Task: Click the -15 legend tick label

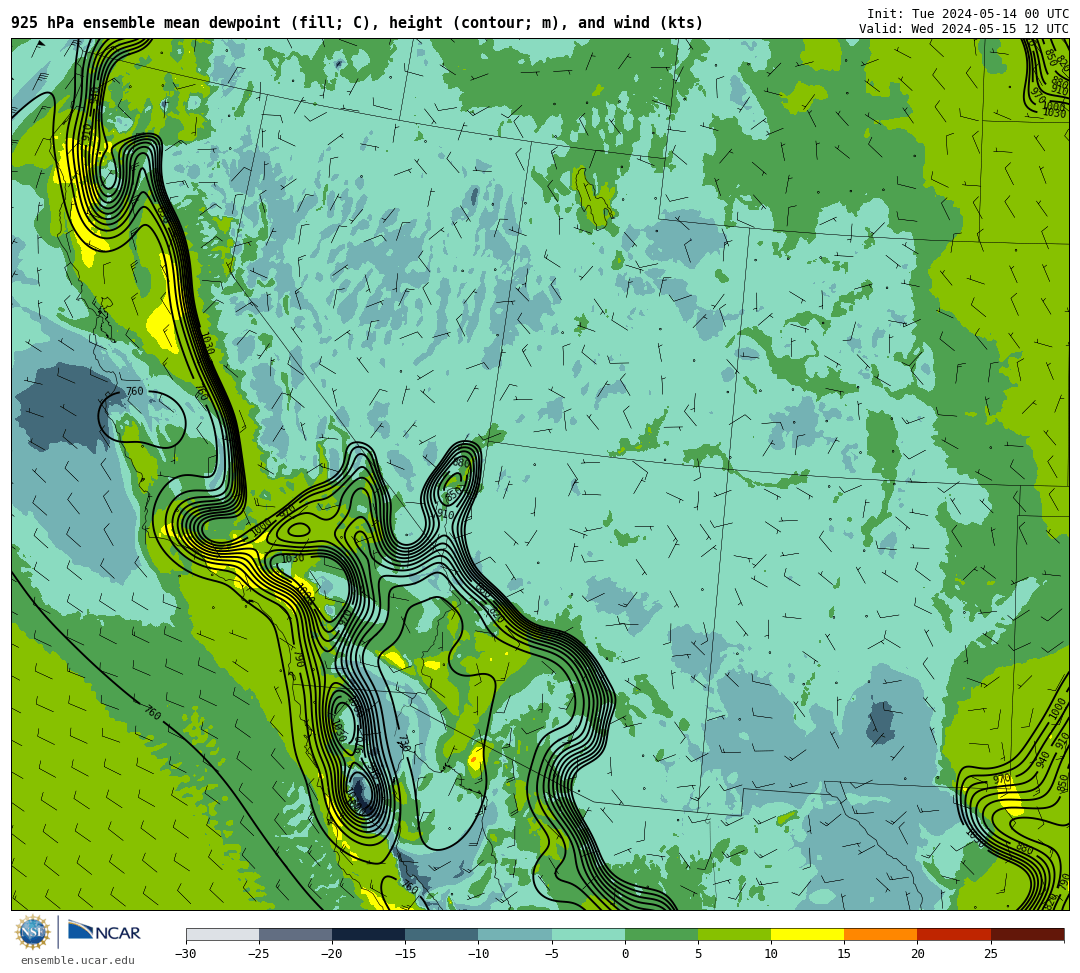Action: [x=405, y=954]
